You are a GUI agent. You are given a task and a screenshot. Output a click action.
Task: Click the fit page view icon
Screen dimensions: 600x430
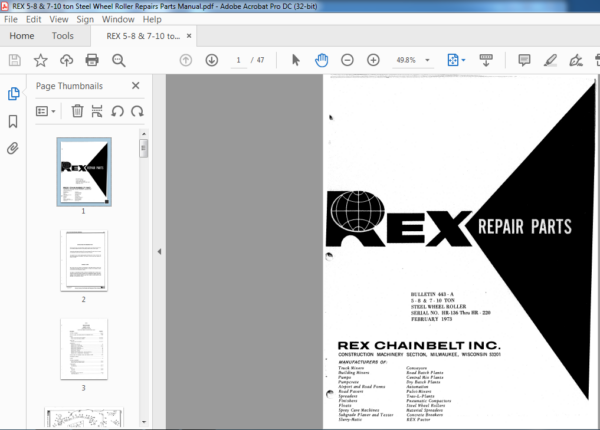(x=453, y=60)
